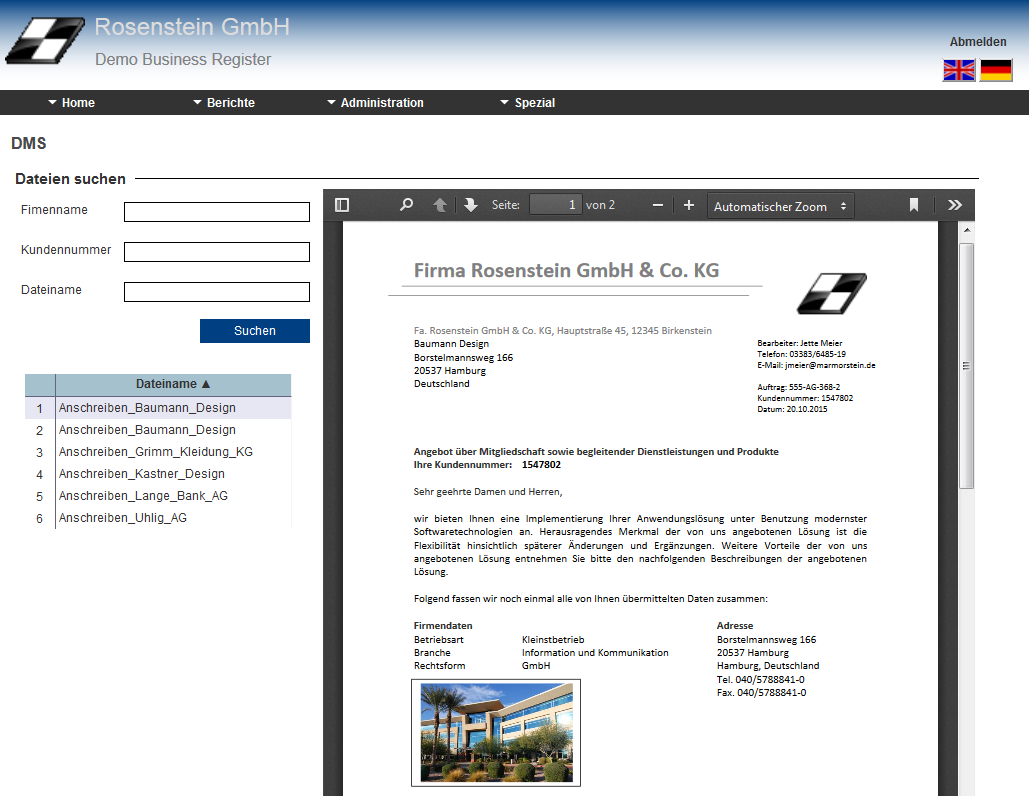This screenshot has width=1029, height=796.
Task: Expand the Home menu
Action: pos(71,103)
